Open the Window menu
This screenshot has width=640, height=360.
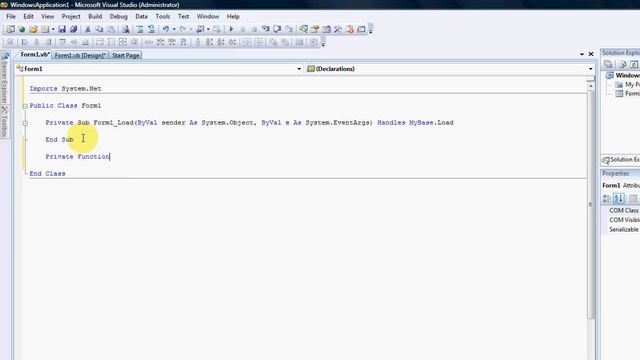(x=208, y=16)
